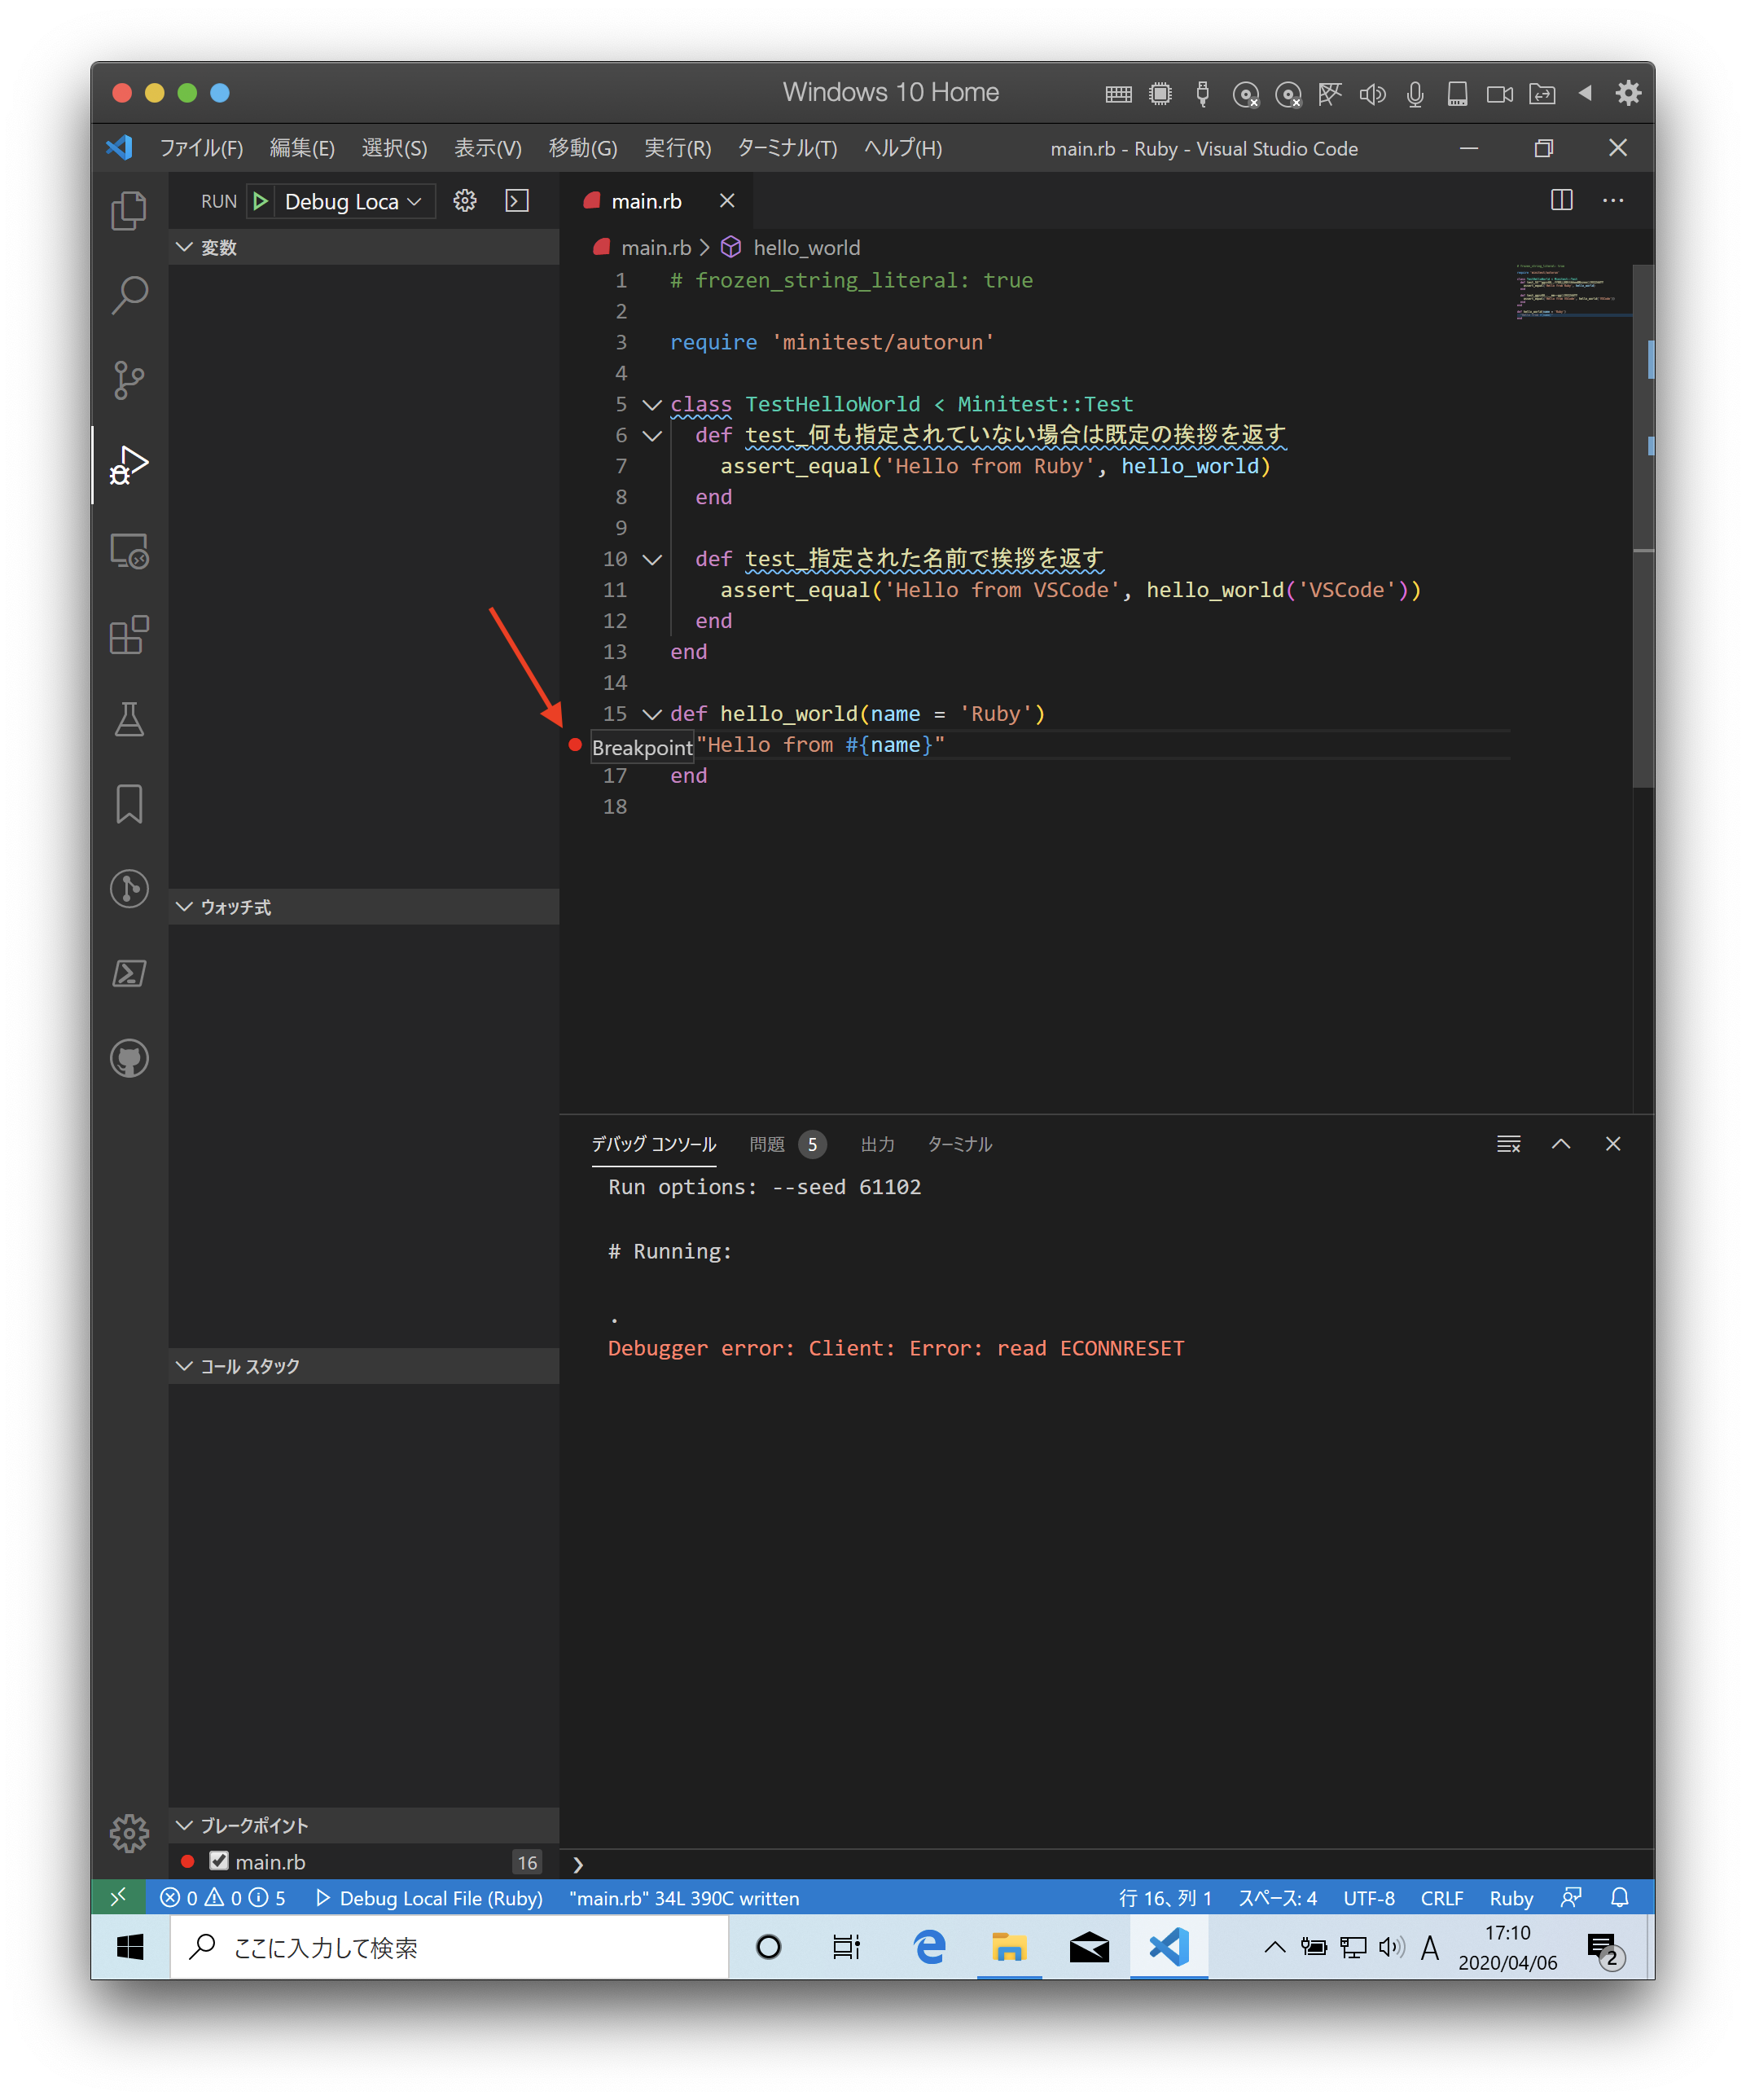The width and height of the screenshot is (1746, 2100).
Task: Open the Search view in the activity bar
Action: point(129,293)
